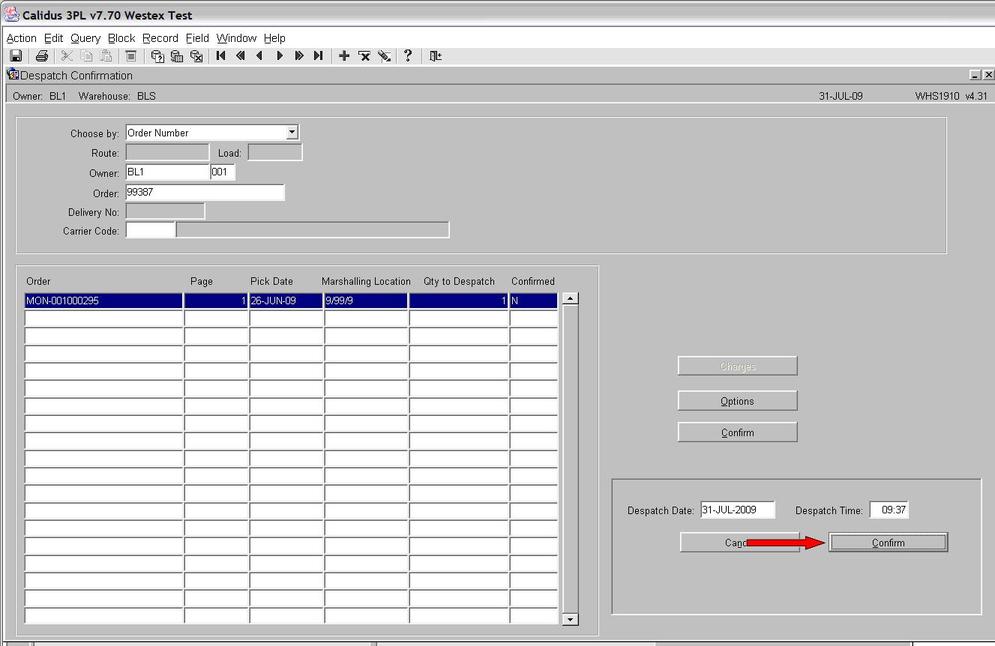Screen dimensions: 995x646
Task: Click the Options button
Action: (x=737, y=401)
